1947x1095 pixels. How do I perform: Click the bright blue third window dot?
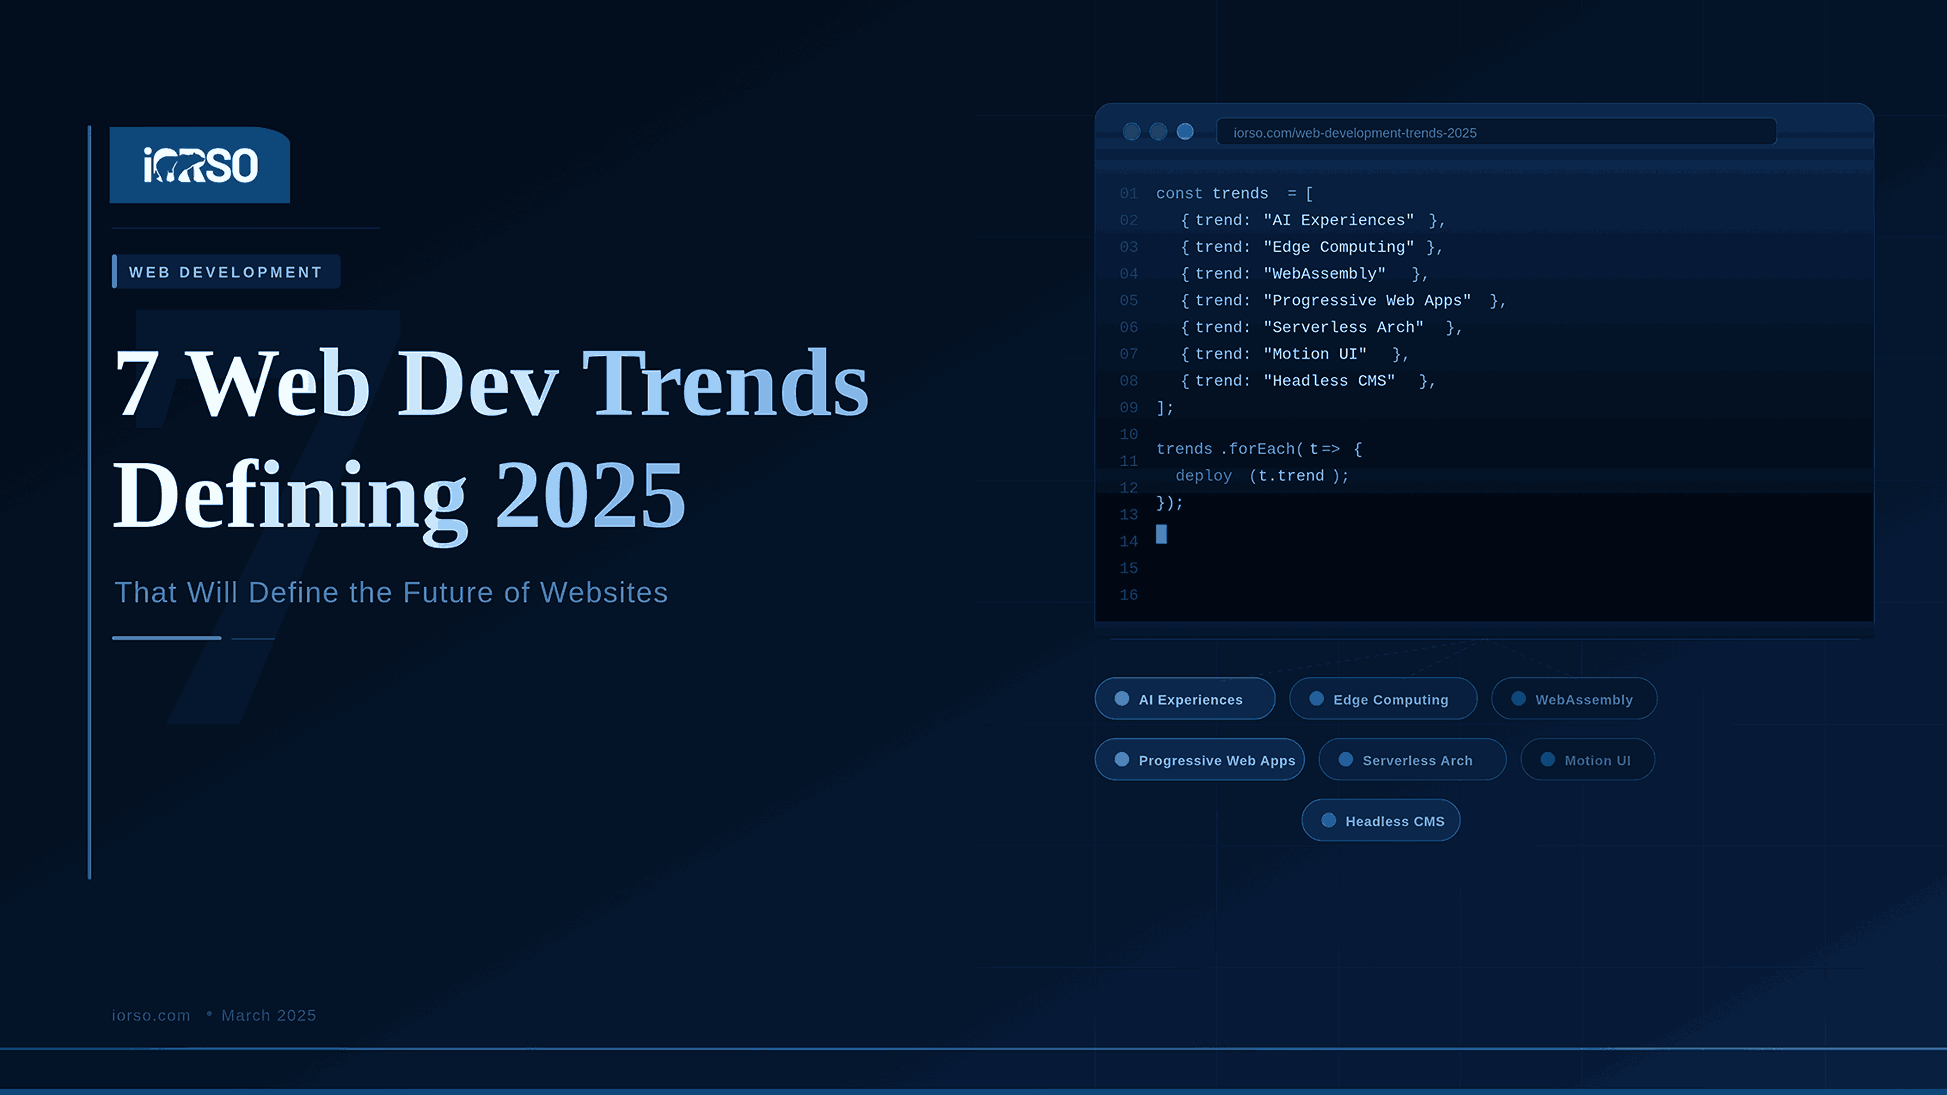1185,132
